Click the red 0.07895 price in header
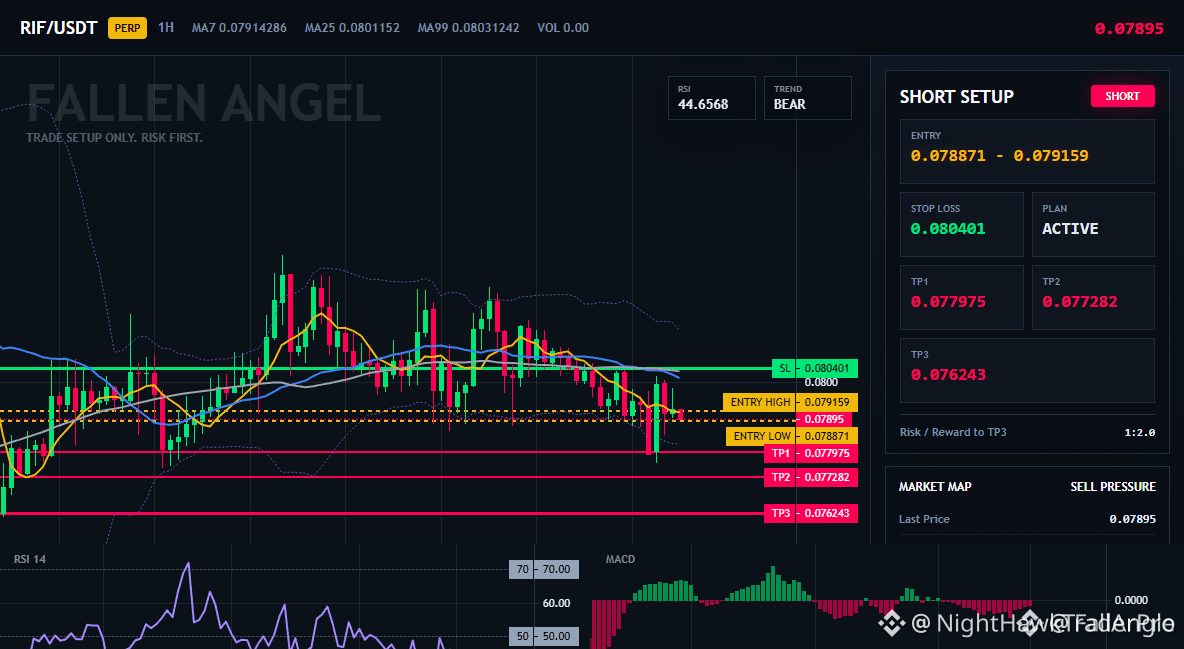 [x=1129, y=29]
